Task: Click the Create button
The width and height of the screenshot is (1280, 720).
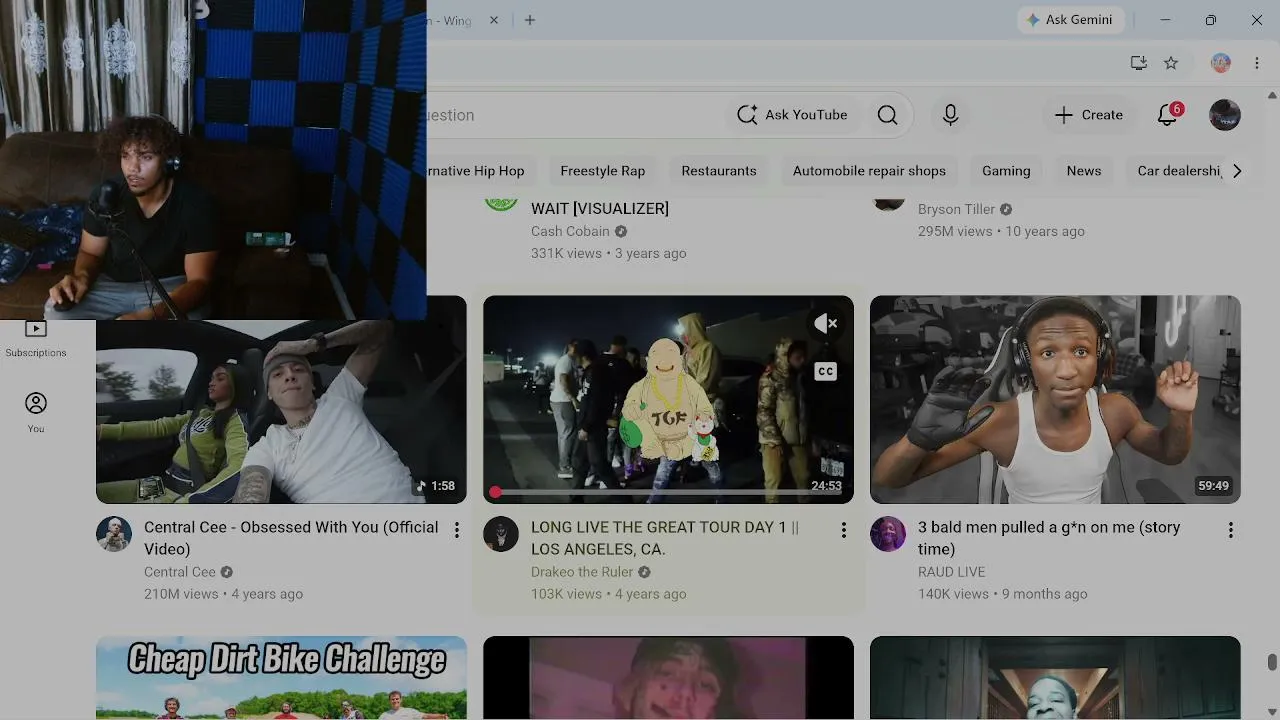Action: click(x=1089, y=115)
